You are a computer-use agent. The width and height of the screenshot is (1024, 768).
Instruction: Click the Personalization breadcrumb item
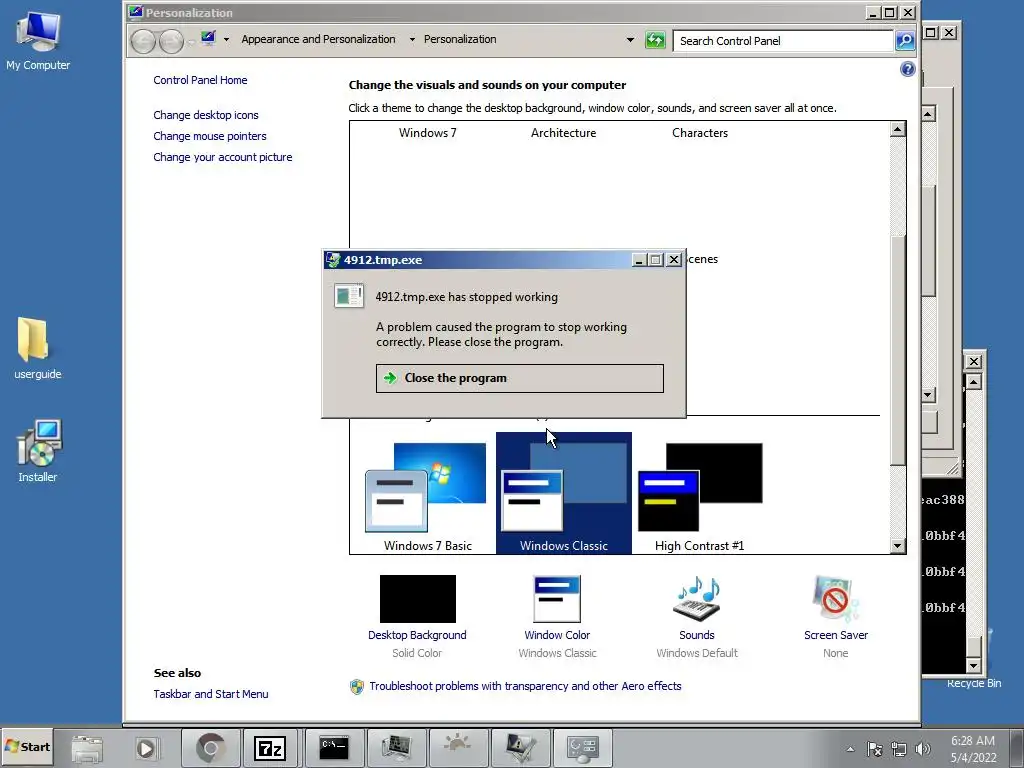tap(460, 39)
